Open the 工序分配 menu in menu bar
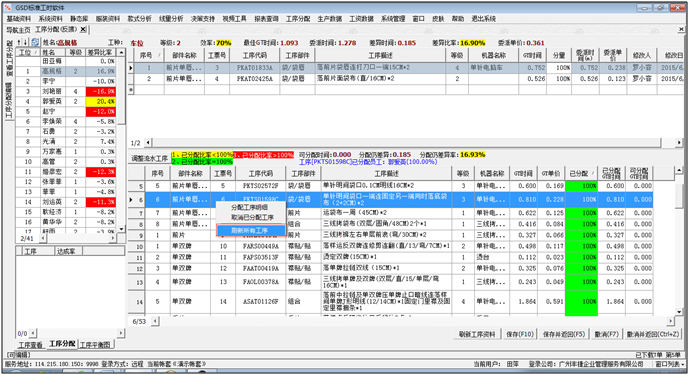The height and width of the screenshot is (375, 690). [x=298, y=18]
